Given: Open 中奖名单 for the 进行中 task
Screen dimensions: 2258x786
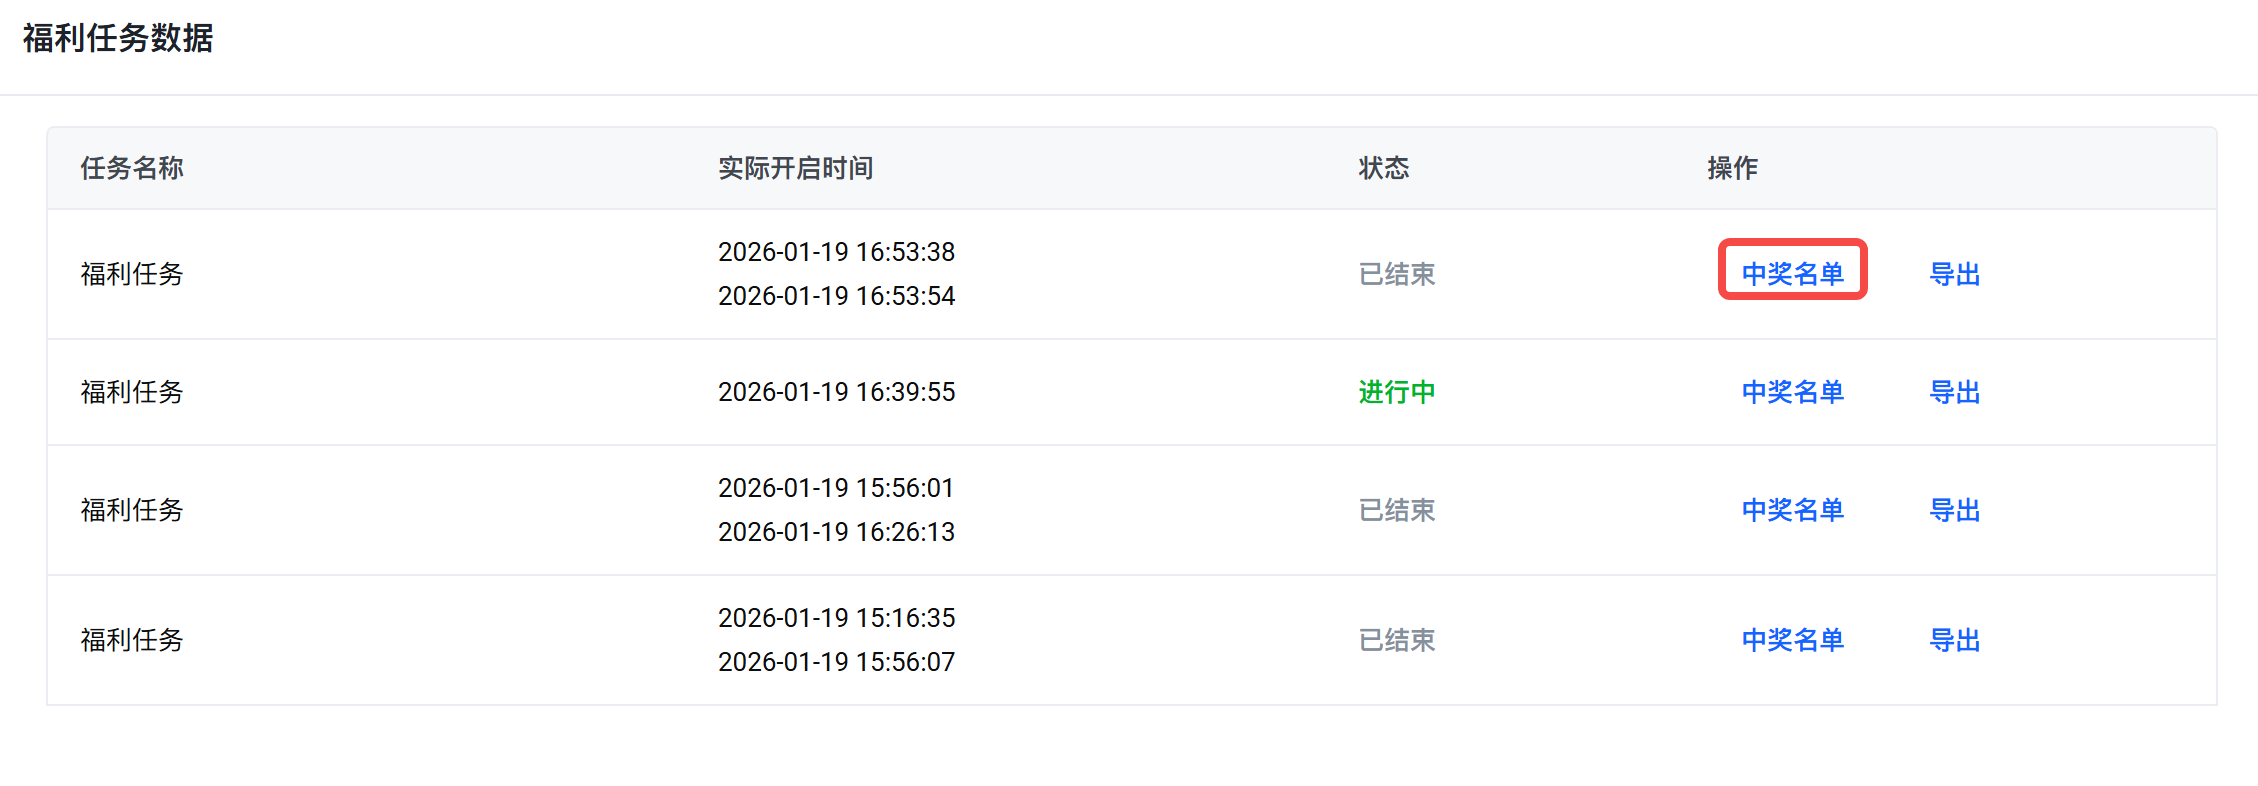Looking at the screenshot, I should (1792, 391).
